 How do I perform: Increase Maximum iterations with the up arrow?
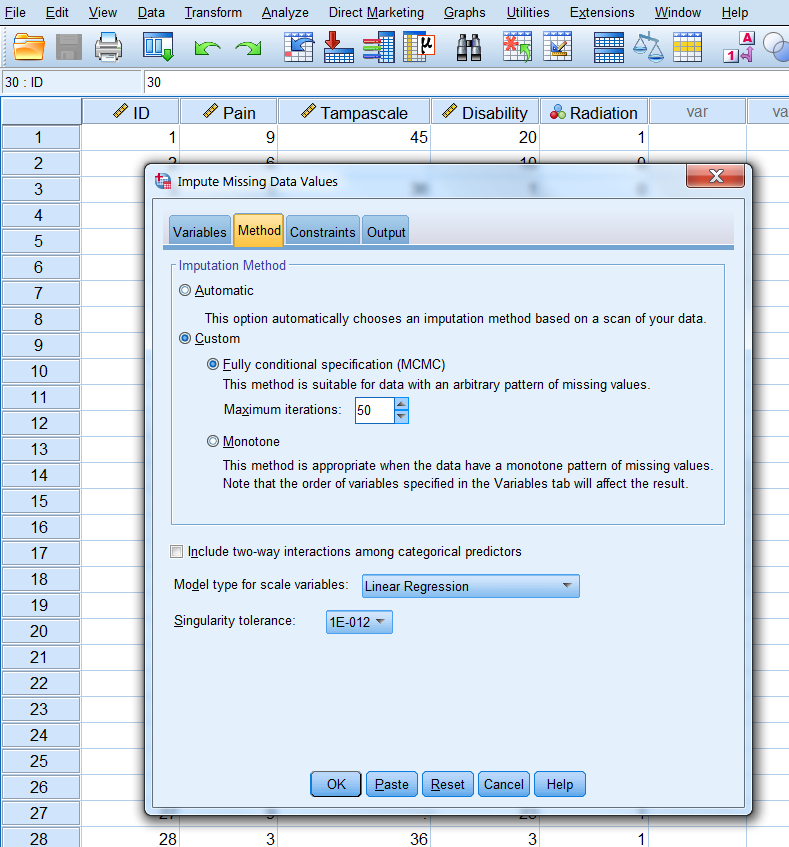tap(401, 404)
